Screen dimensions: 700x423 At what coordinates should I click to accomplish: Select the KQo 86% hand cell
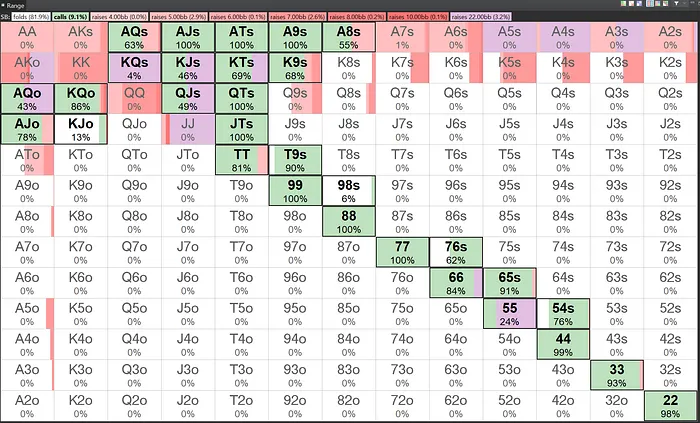pos(82,100)
